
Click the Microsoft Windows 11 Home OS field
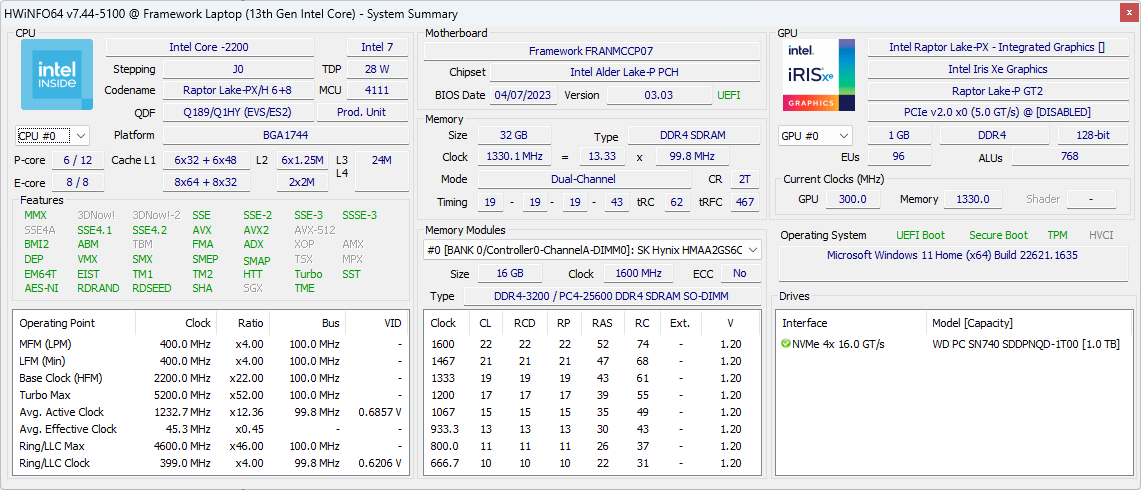pos(952,255)
